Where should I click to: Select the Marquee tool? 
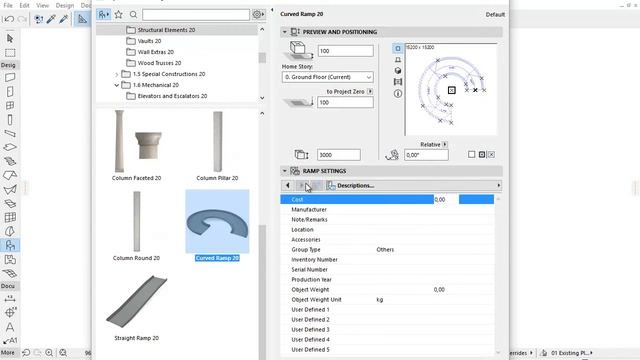pyautogui.click(x=10, y=53)
